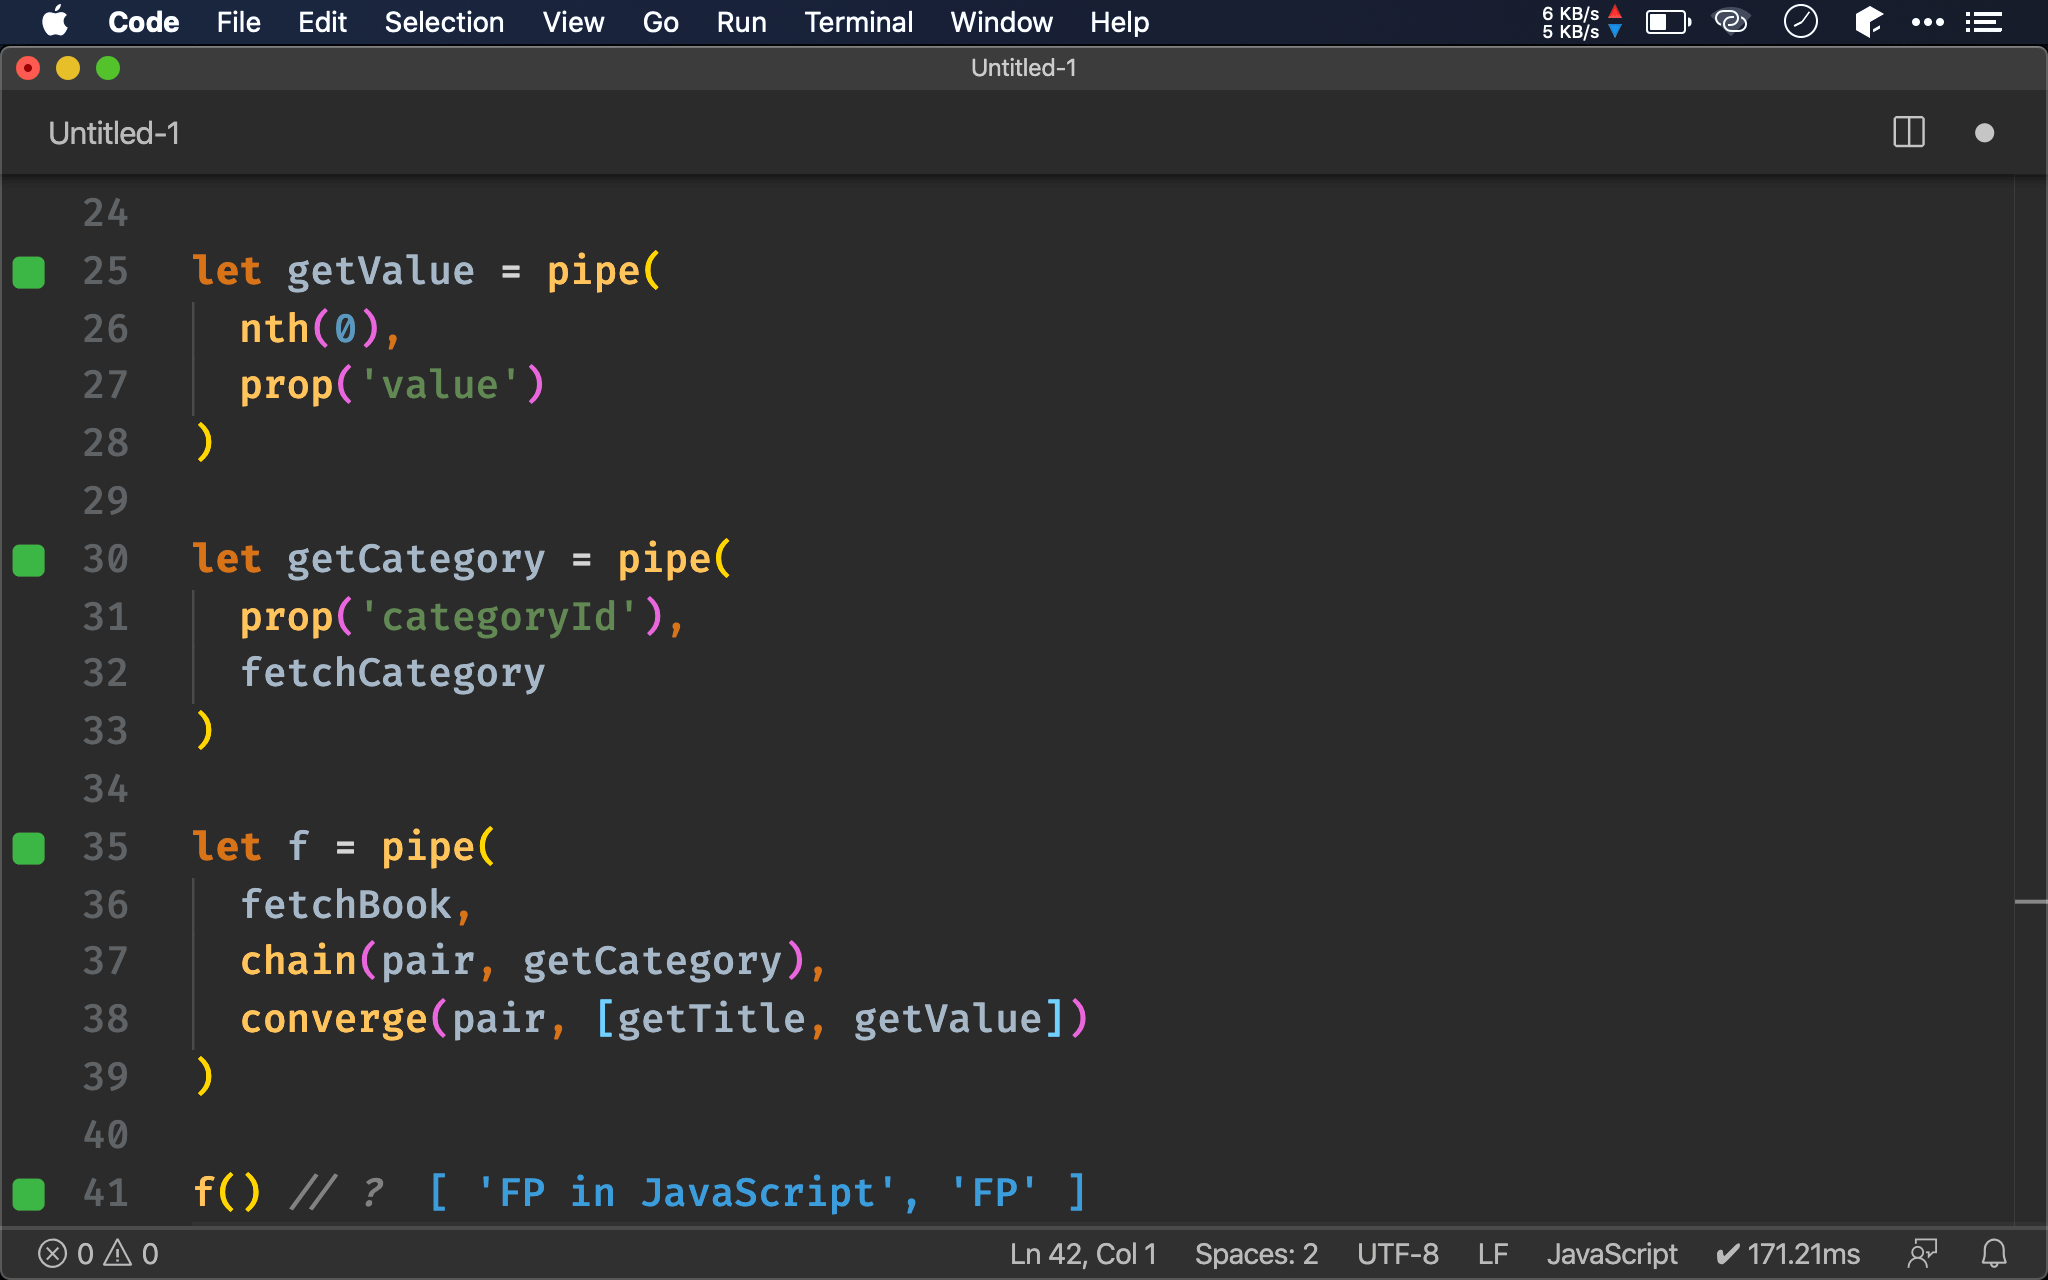2048x1280 pixels.
Task: Click the vertical scrollbar overview ruler
Action: pos(2030,700)
